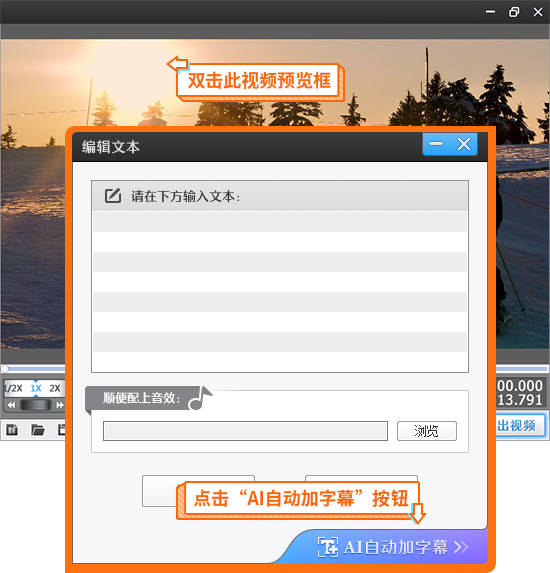Select the 1X playback speed
The image size is (550, 573).
[x=36, y=388]
